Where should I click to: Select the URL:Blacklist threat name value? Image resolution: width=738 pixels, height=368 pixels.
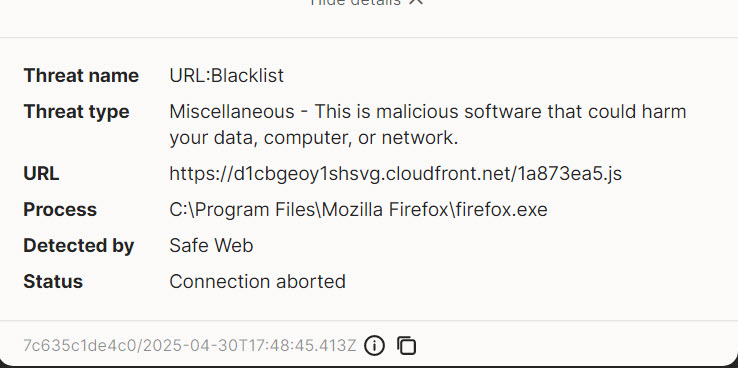click(226, 76)
